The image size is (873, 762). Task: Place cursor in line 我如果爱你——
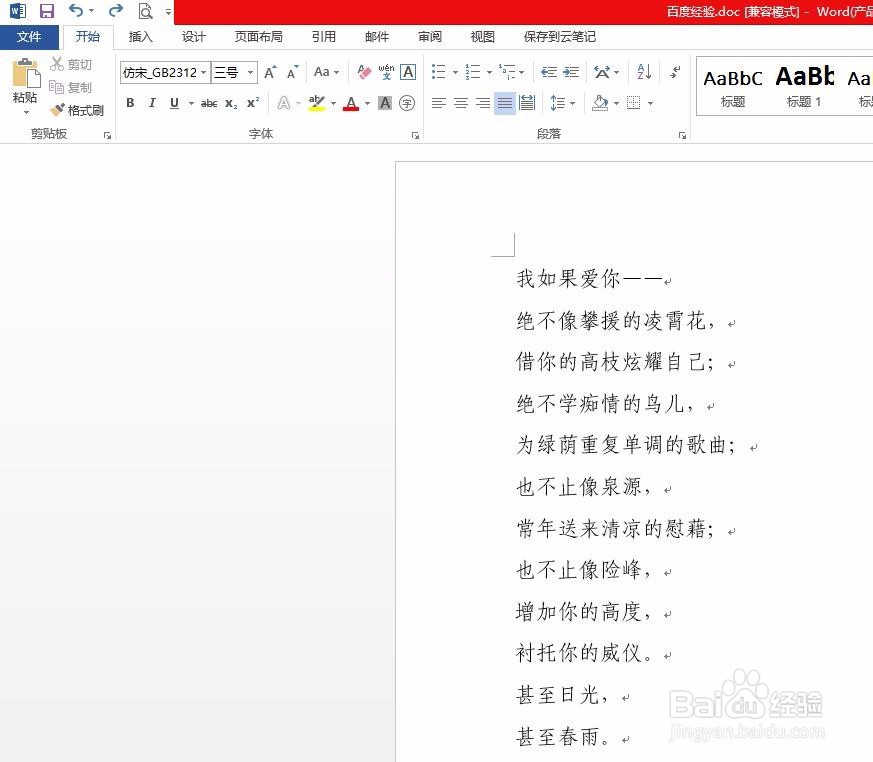tap(590, 278)
